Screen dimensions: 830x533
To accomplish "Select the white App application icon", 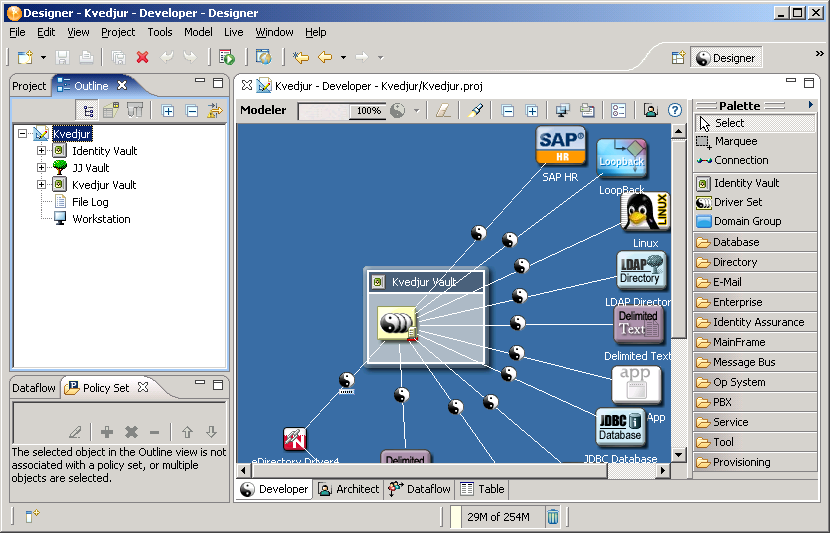I will (x=636, y=385).
